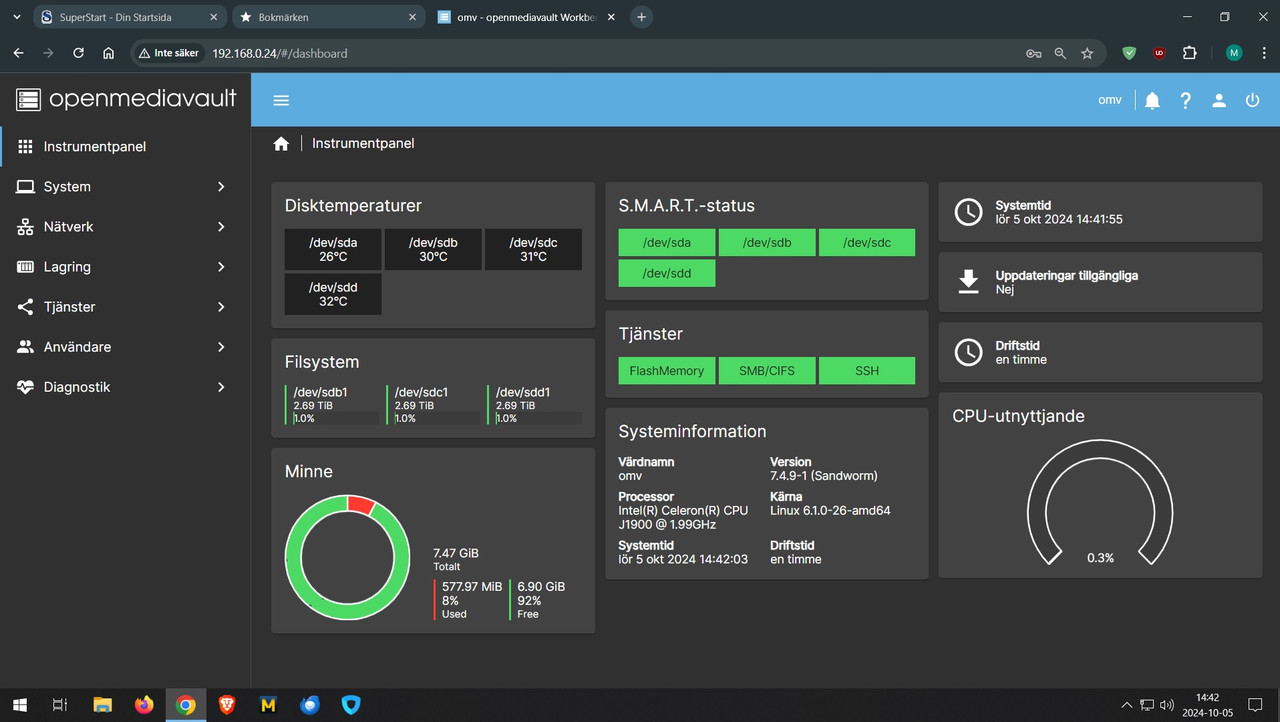1280x722 pixels.
Task: Click the Instrumentpanel grid icon
Action: [x=26, y=146]
